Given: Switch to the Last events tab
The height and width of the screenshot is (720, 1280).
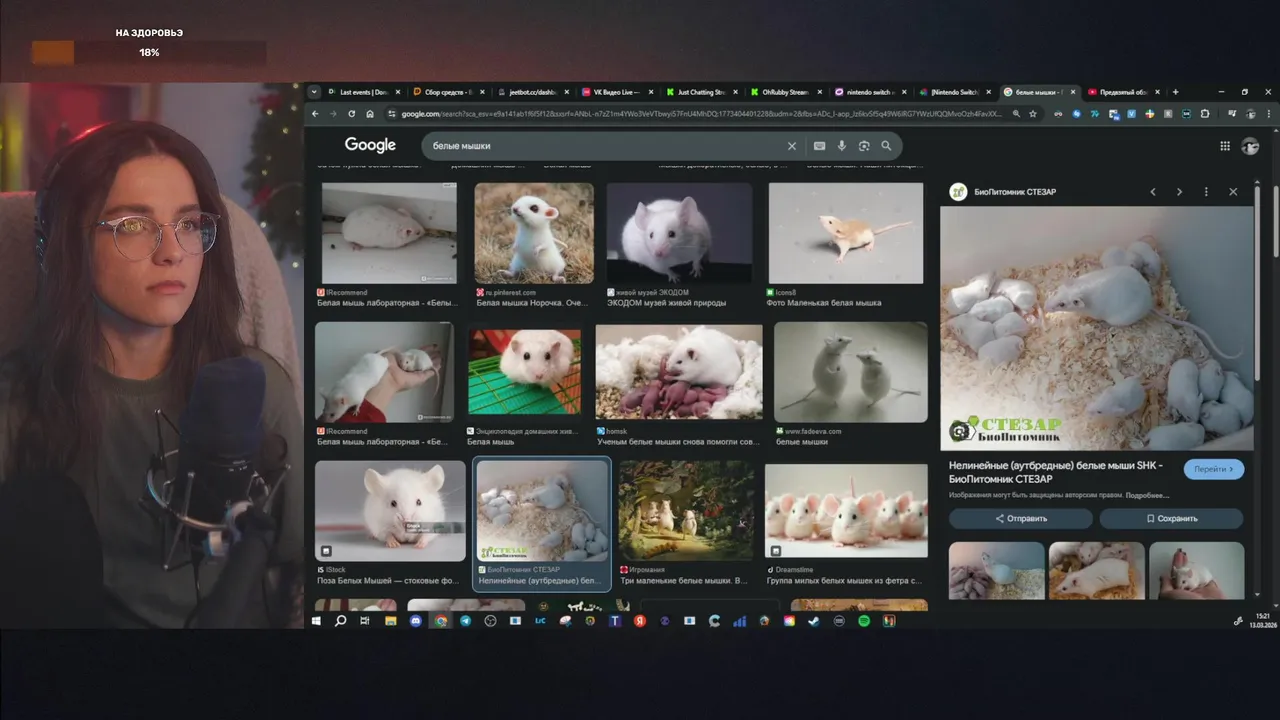Looking at the screenshot, I should [364, 92].
